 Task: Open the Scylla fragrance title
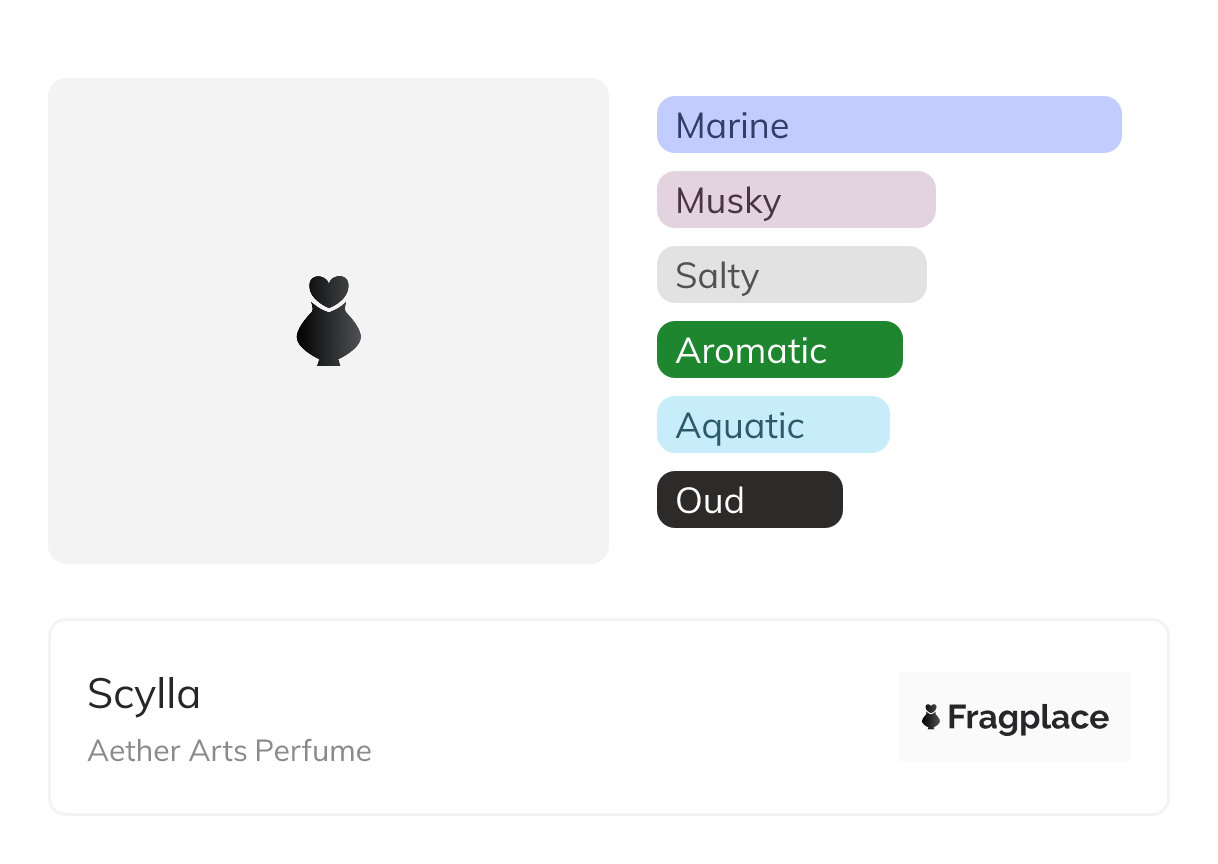144,694
